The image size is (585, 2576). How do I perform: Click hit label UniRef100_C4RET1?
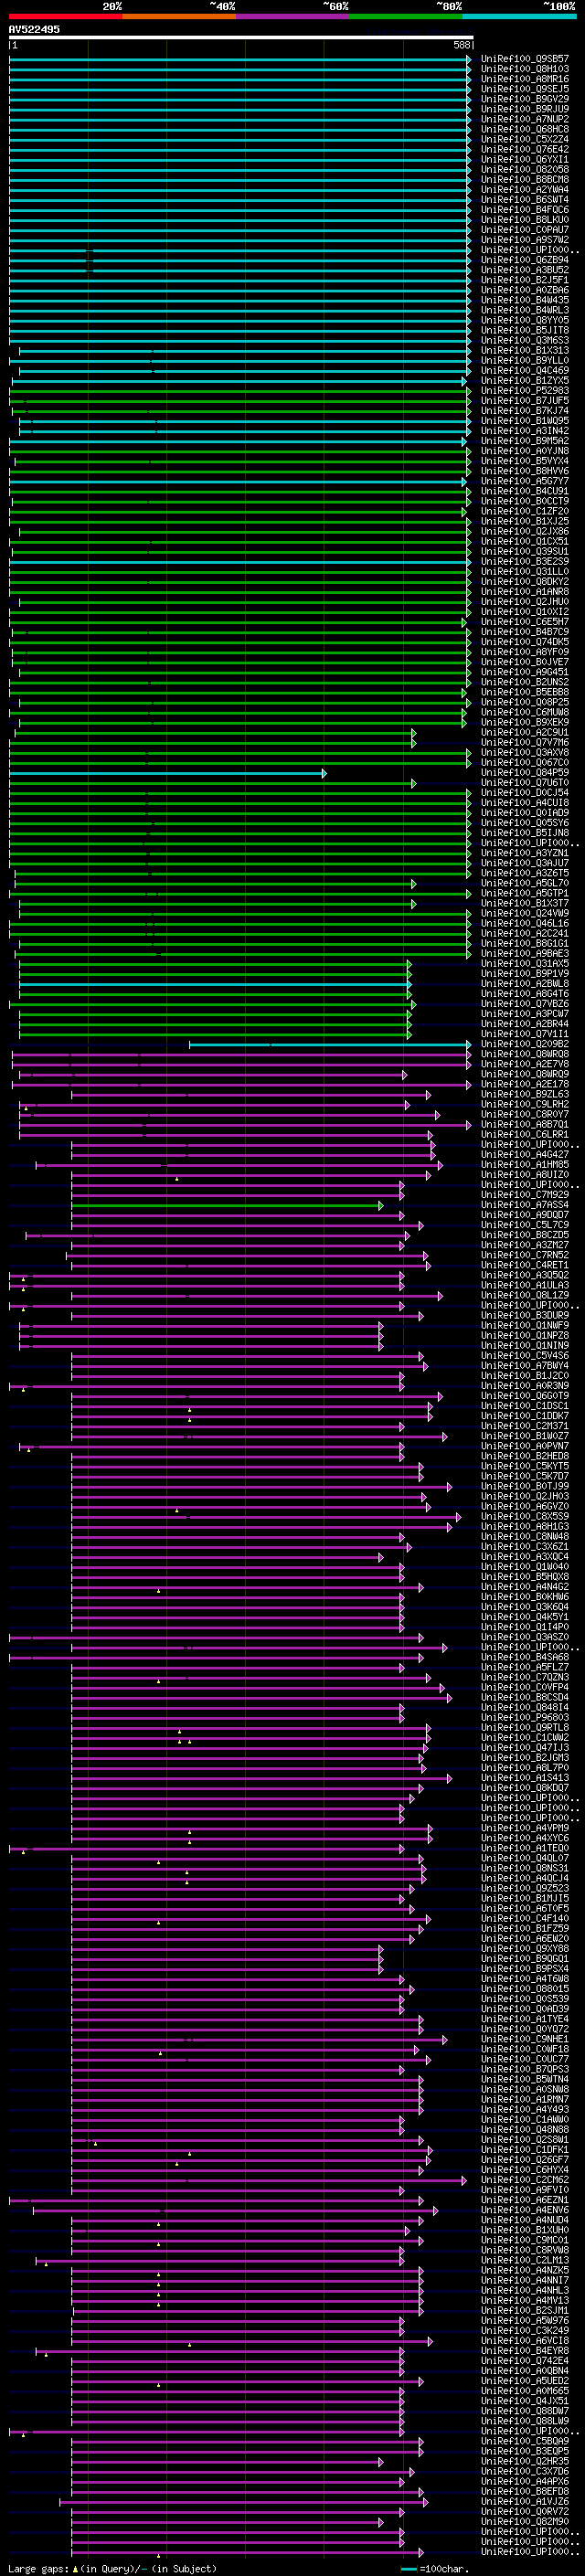525,1264
